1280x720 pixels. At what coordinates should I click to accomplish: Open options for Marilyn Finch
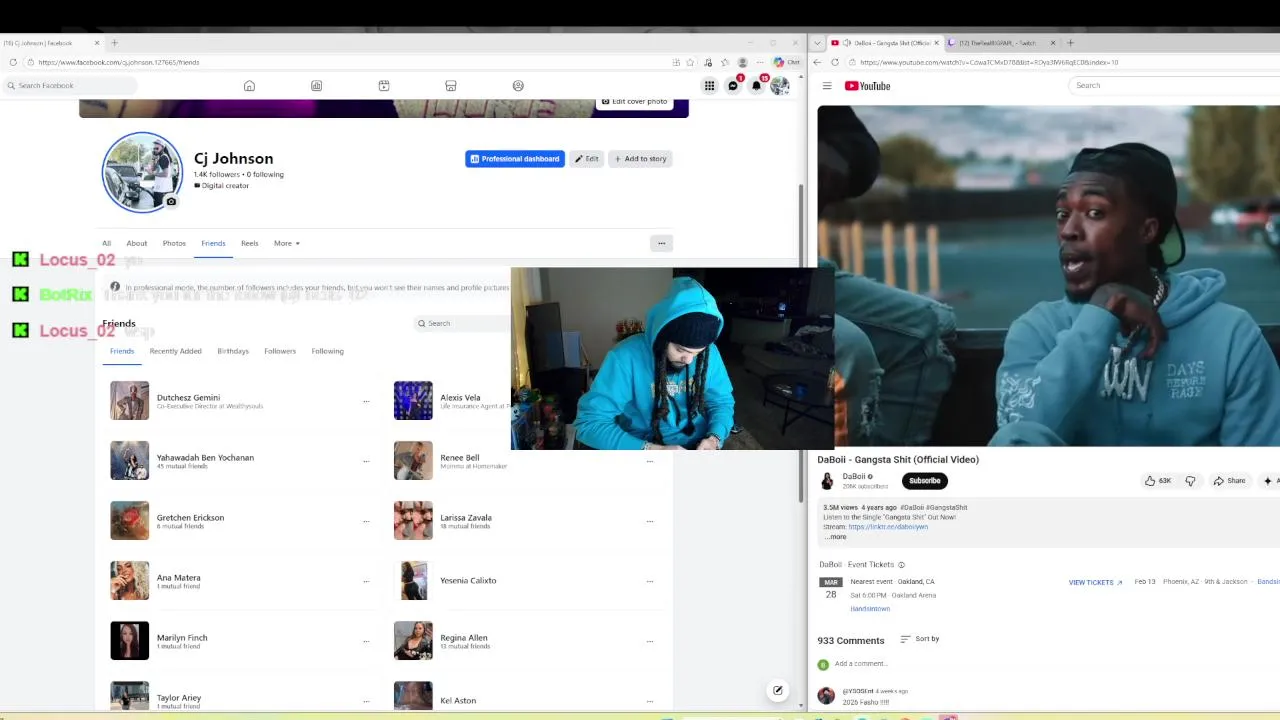coord(366,641)
